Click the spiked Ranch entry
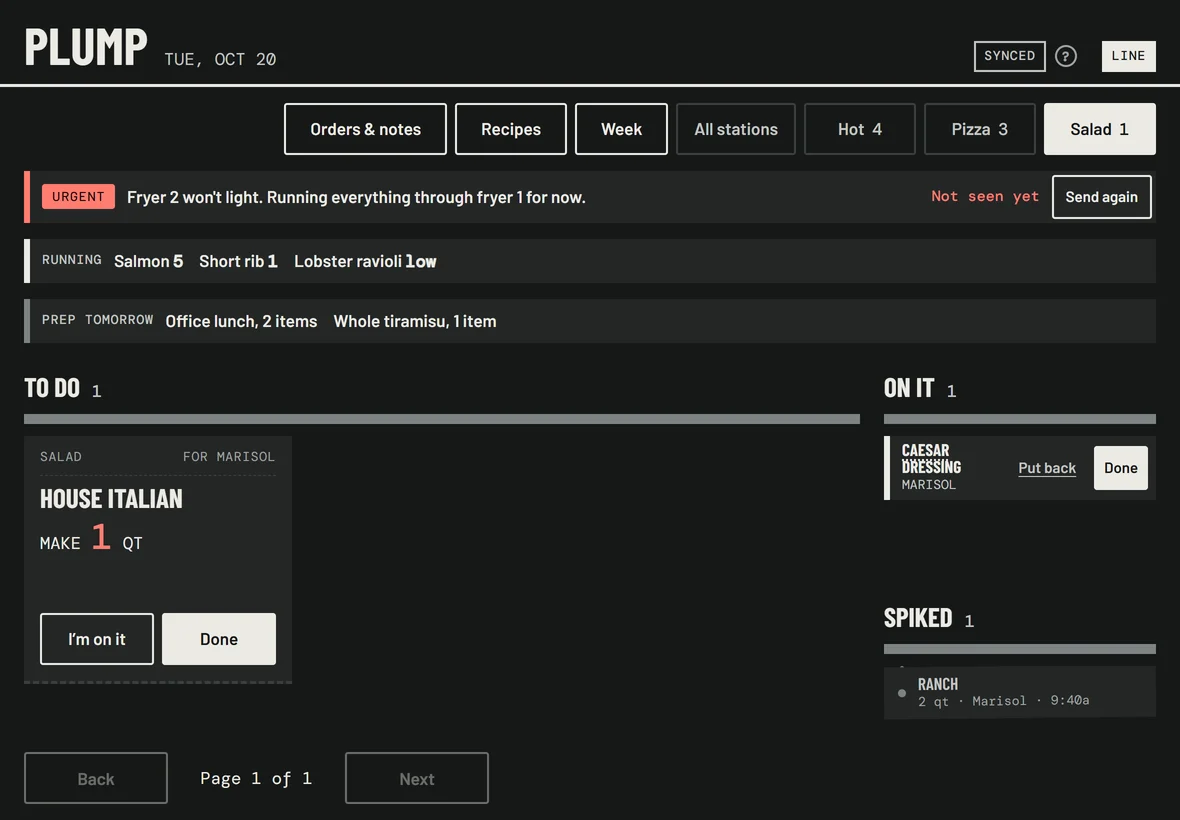This screenshot has width=1180, height=820. click(x=1020, y=692)
